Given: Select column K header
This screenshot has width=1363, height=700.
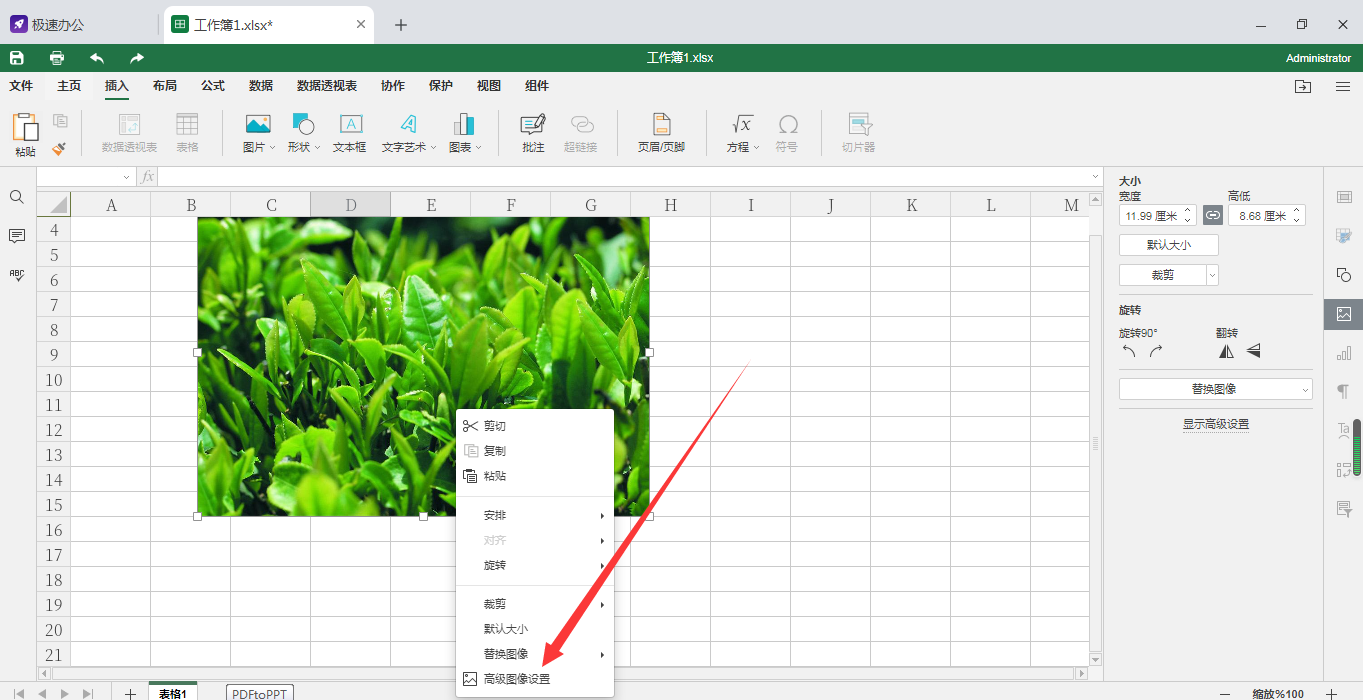Looking at the screenshot, I should click(x=911, y=205).
